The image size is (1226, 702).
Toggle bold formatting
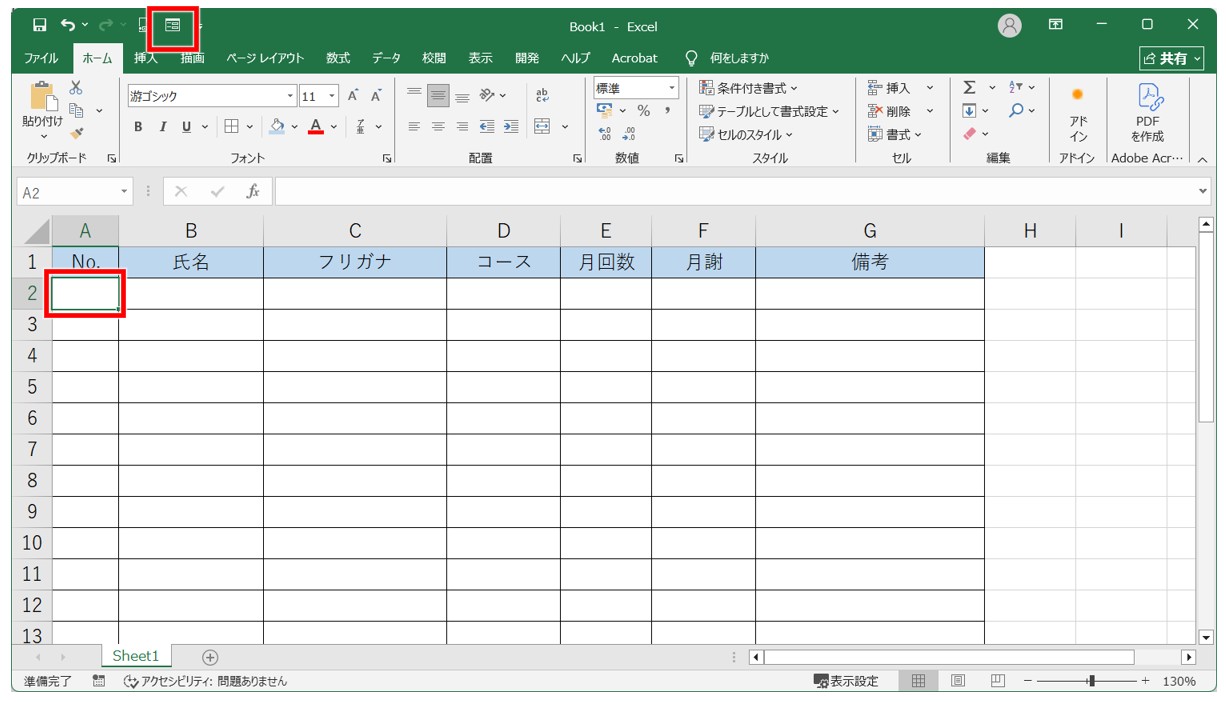(138, 127)
